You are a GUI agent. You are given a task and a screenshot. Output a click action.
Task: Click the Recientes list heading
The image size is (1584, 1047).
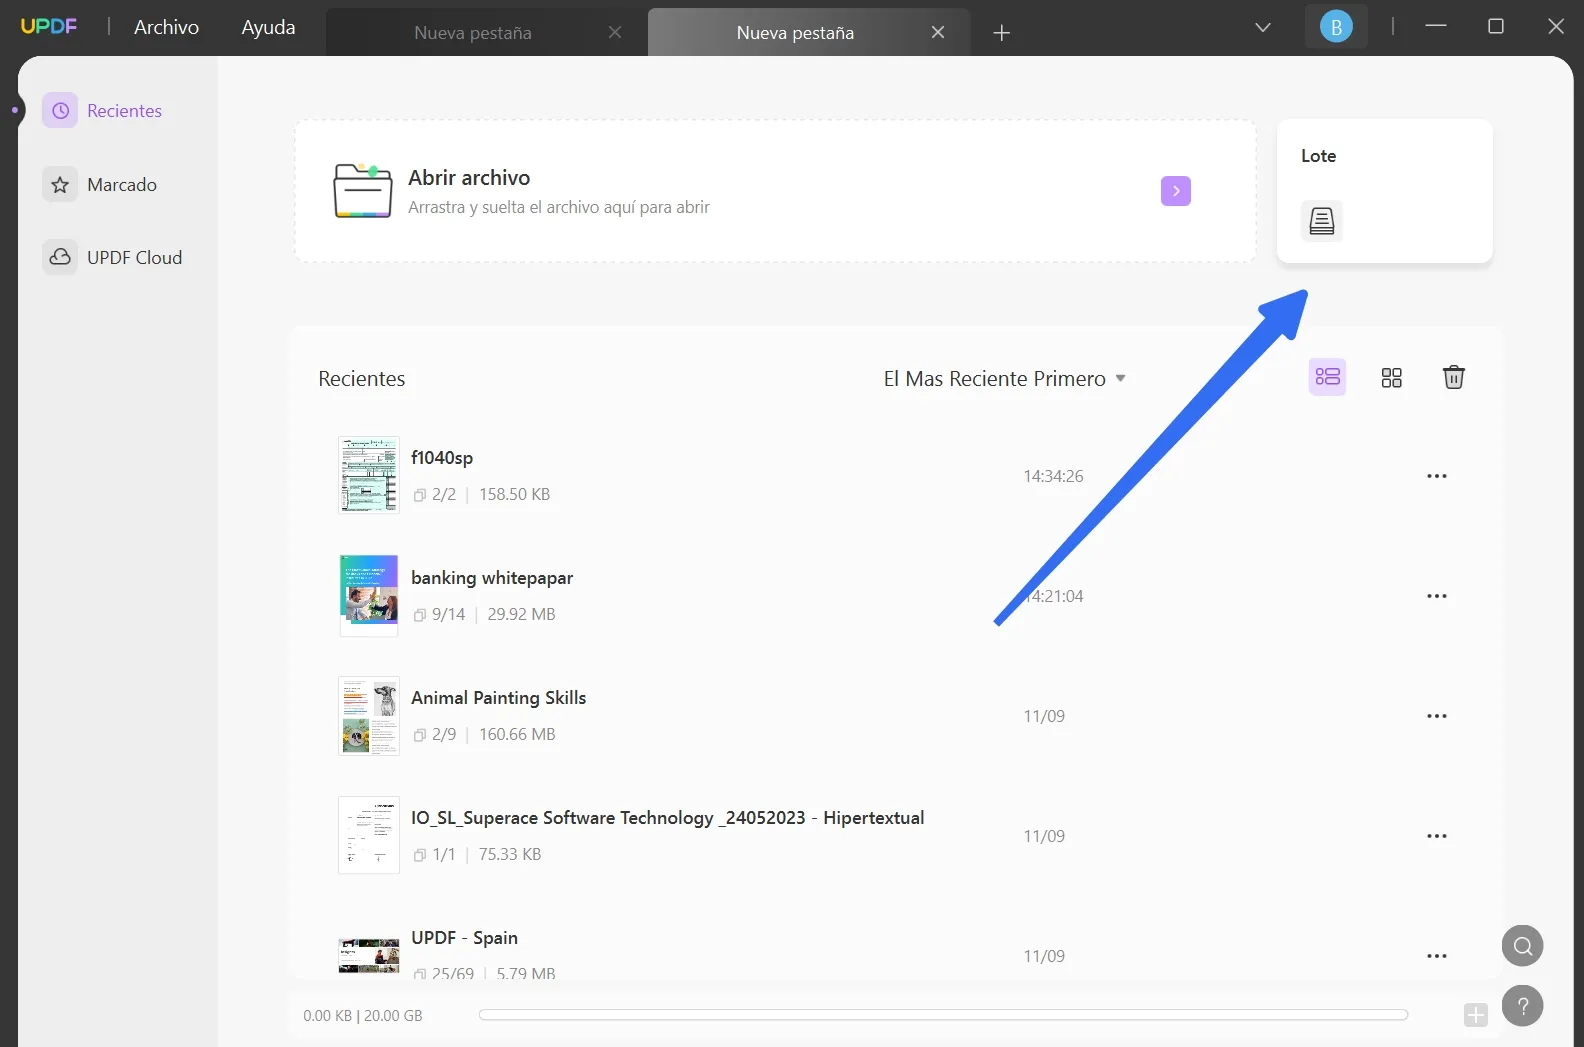(x=362, y=378)
